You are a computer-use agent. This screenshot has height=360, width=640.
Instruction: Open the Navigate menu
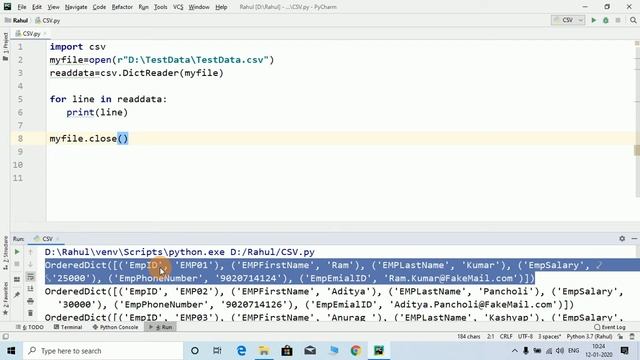pos(76,7)
